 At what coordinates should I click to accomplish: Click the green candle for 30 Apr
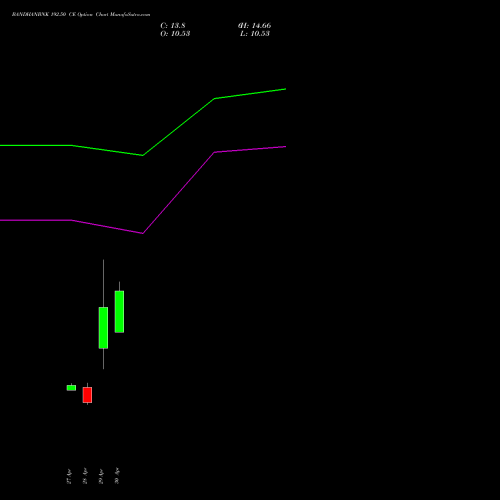[119, 311]
